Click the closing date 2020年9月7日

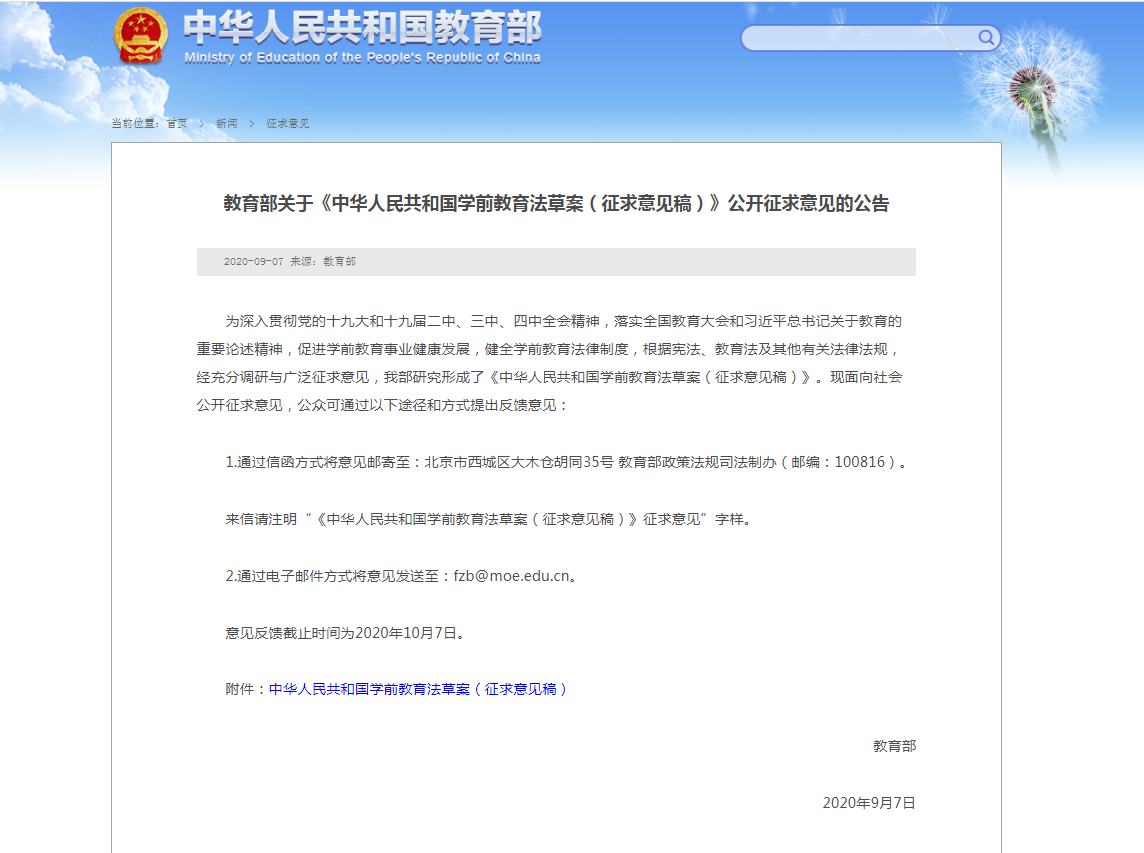click(x=869, y=803)
